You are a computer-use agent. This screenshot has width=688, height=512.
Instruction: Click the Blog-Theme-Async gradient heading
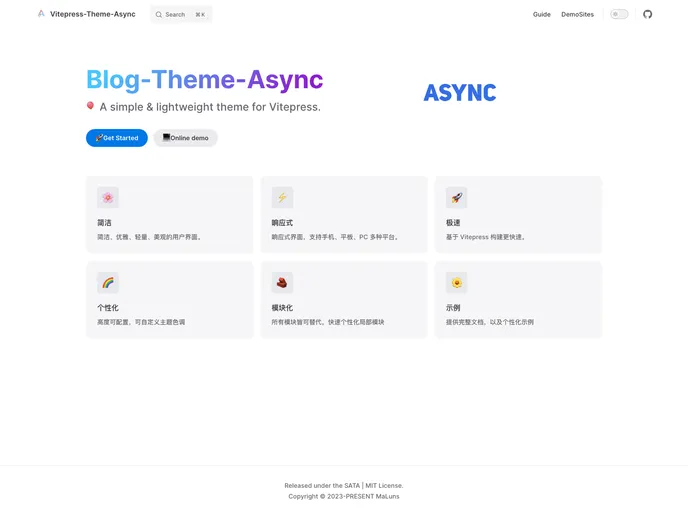click(204, 80)
